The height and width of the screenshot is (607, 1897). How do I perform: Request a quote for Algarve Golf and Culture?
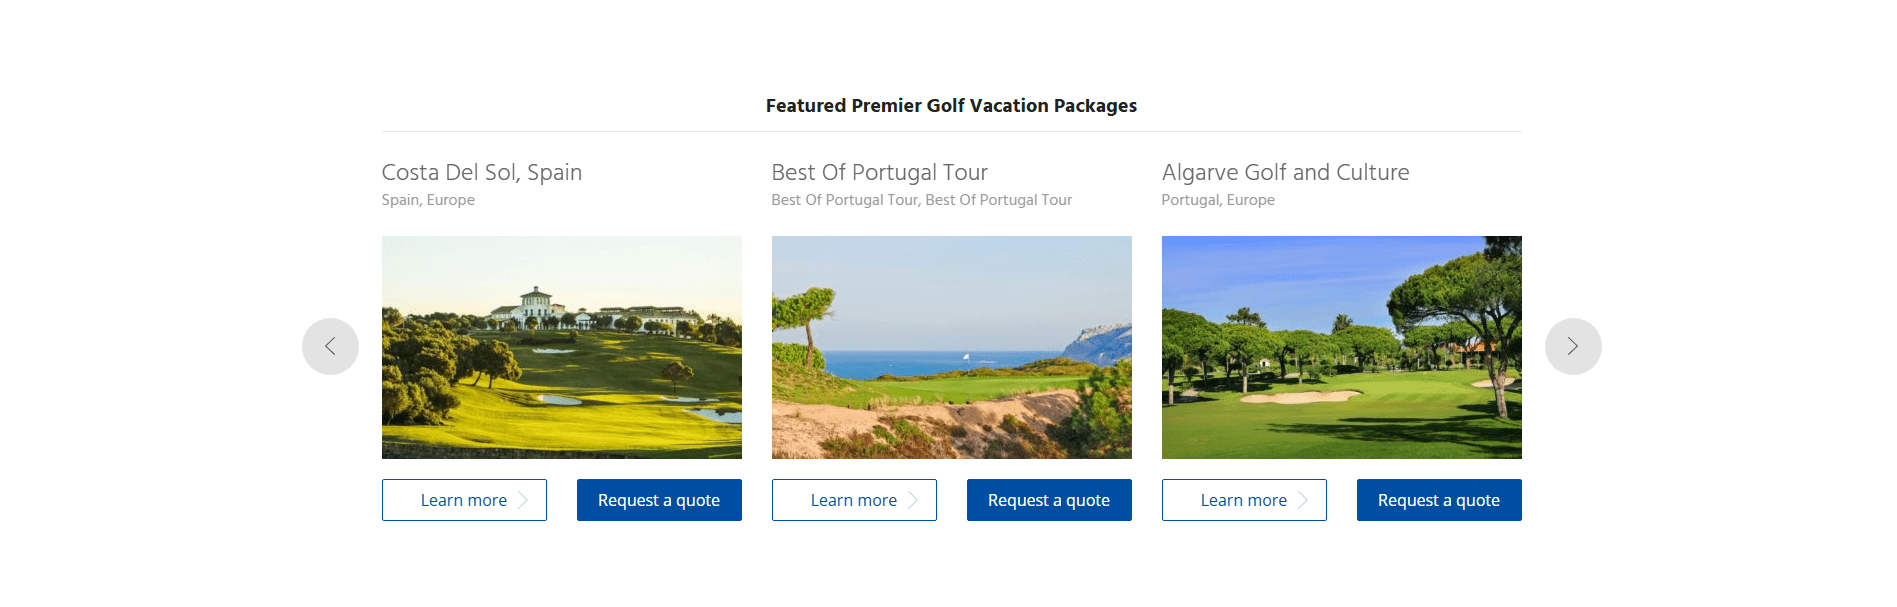click(1439, 500)
